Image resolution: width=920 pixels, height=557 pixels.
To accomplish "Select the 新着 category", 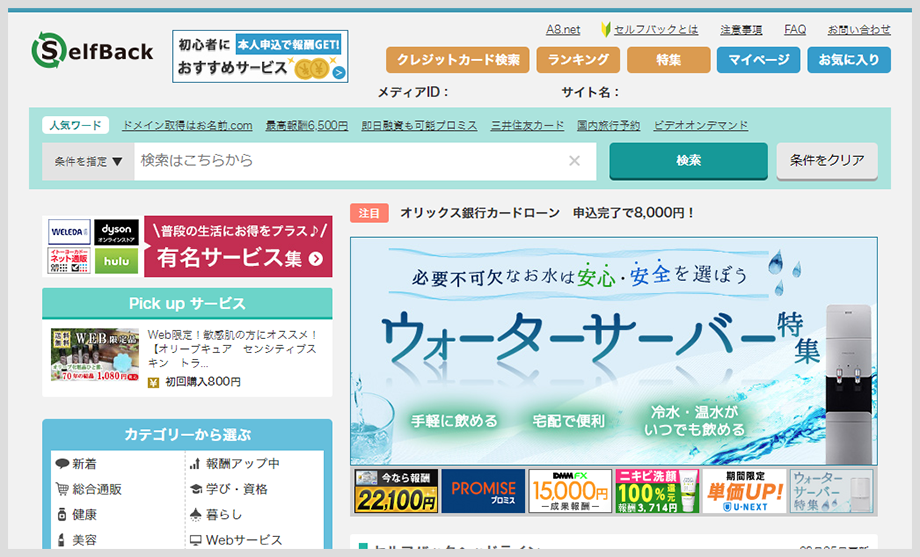I will coord(76,464).
